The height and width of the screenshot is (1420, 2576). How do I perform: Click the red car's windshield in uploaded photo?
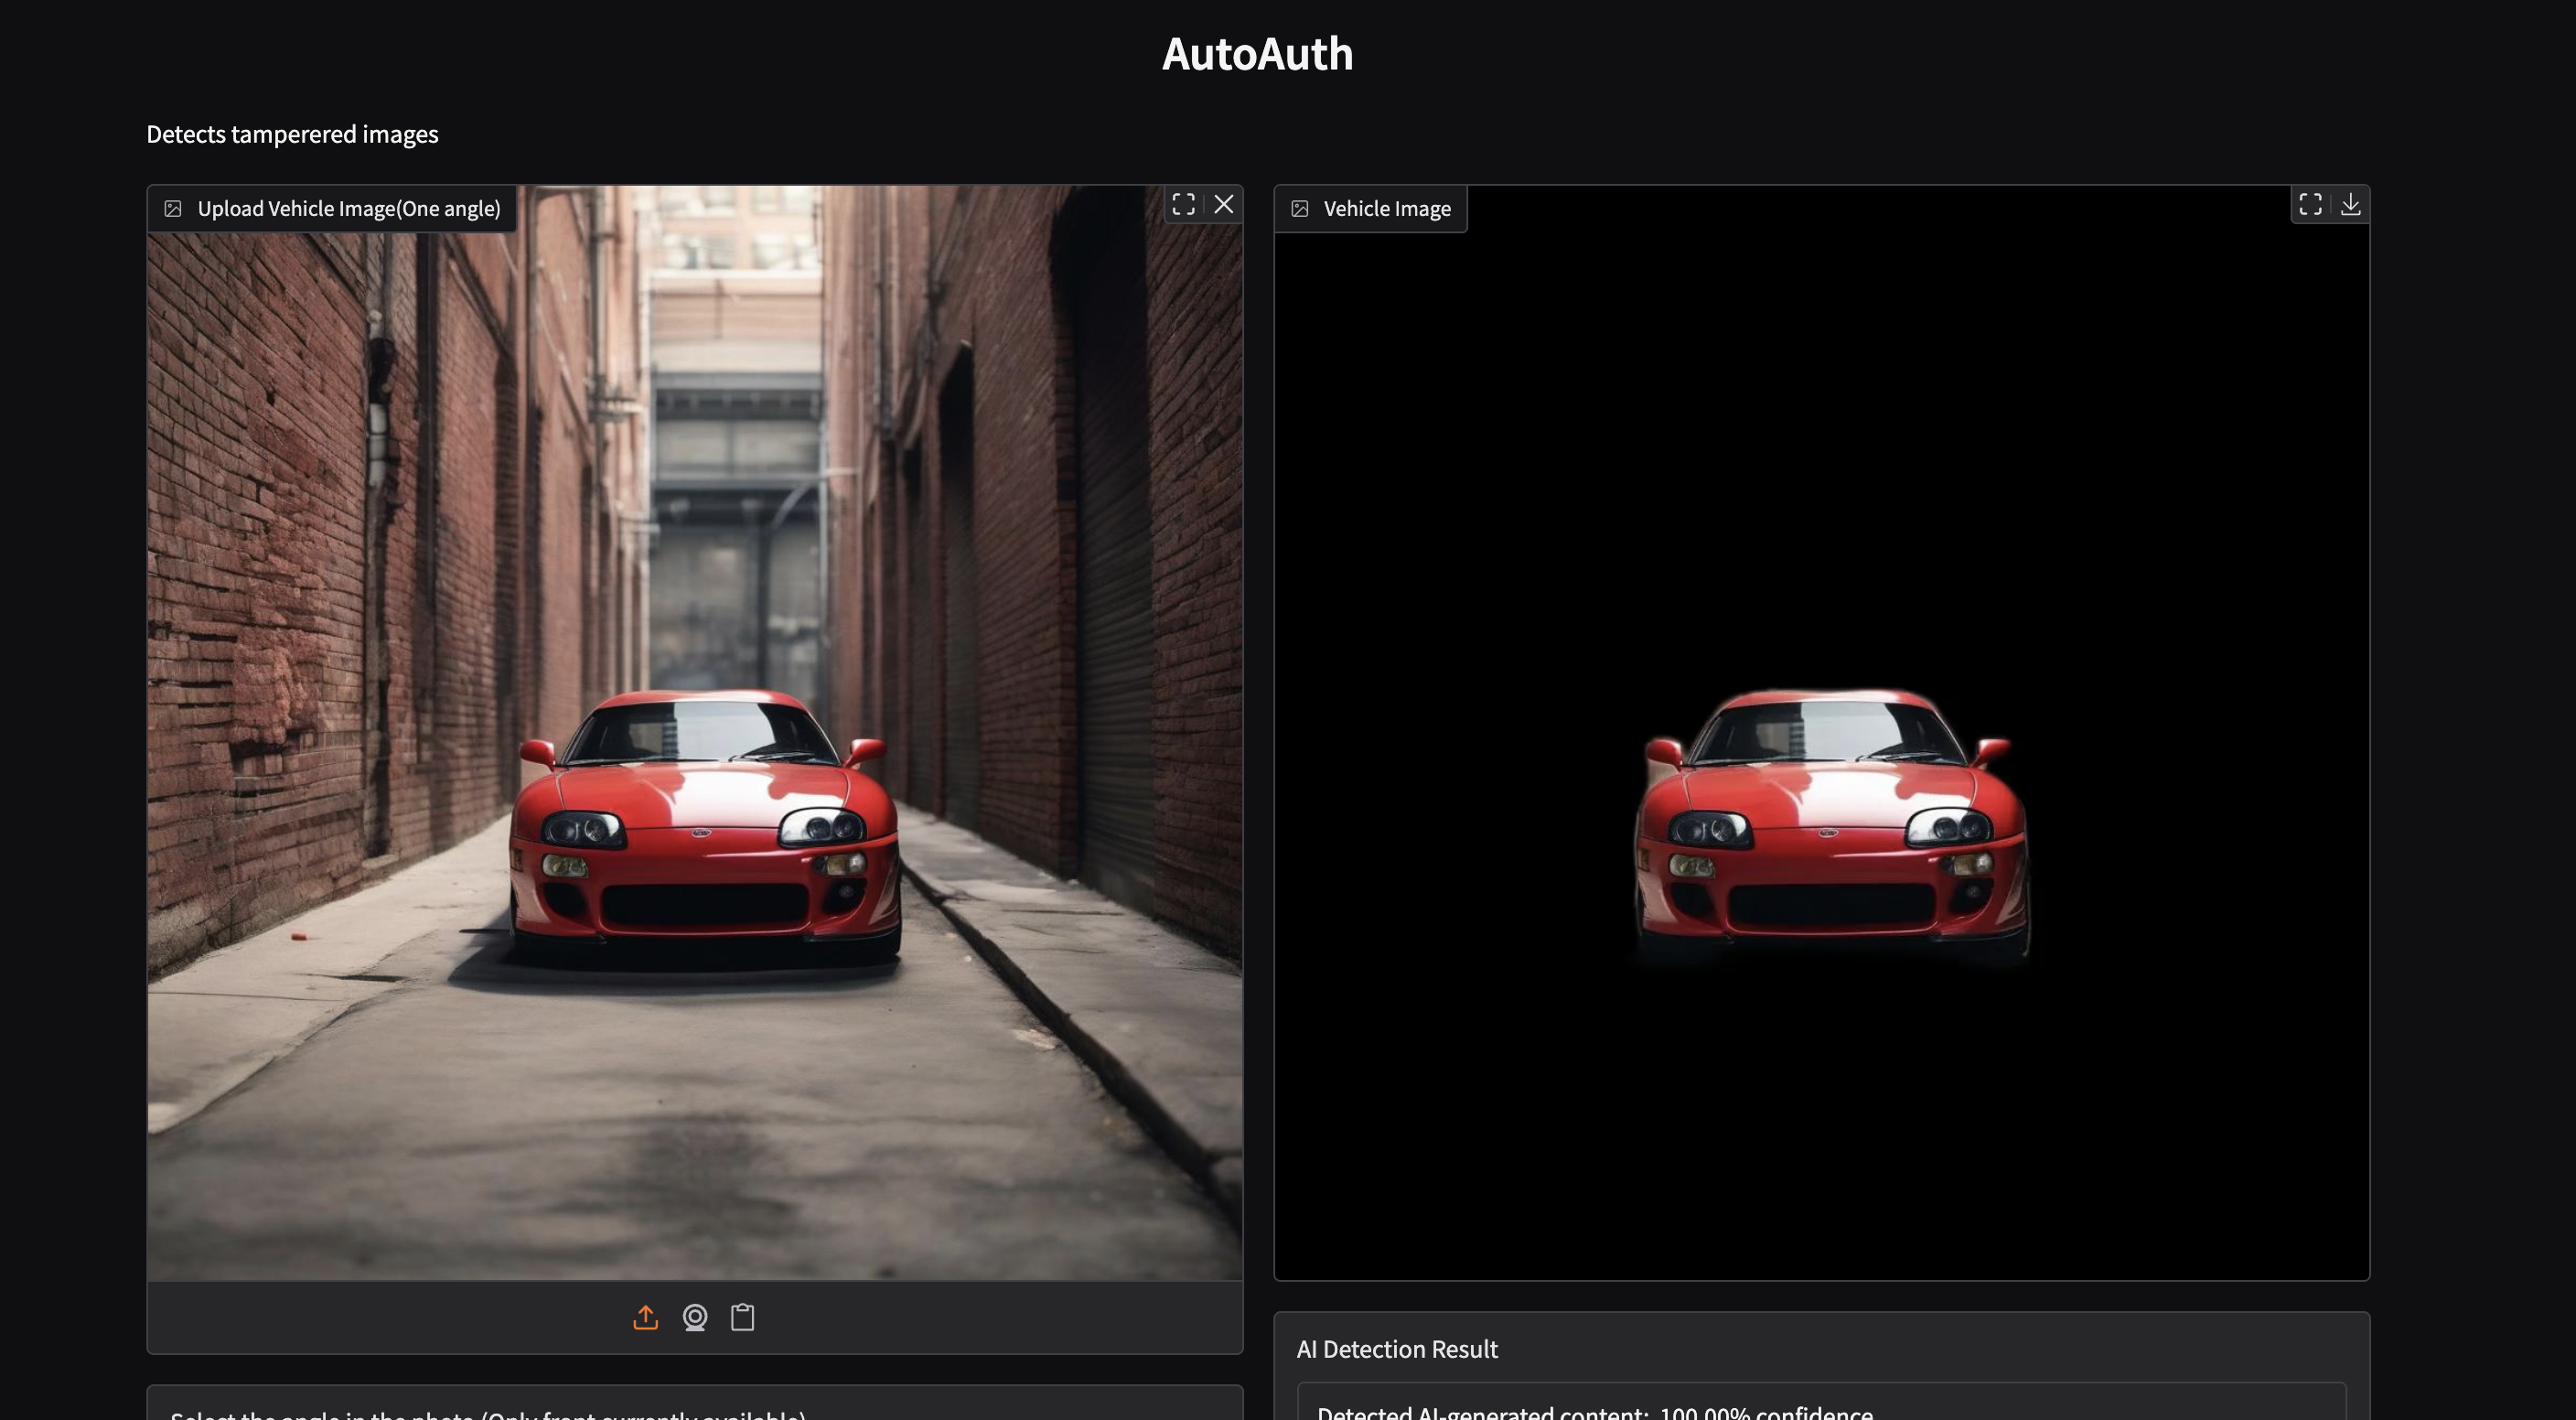[700, 733]
